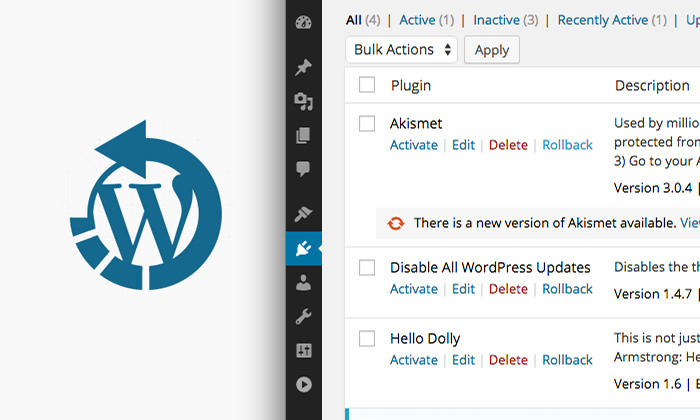Open the Bulk Actions dropdown

pos(401,50)
